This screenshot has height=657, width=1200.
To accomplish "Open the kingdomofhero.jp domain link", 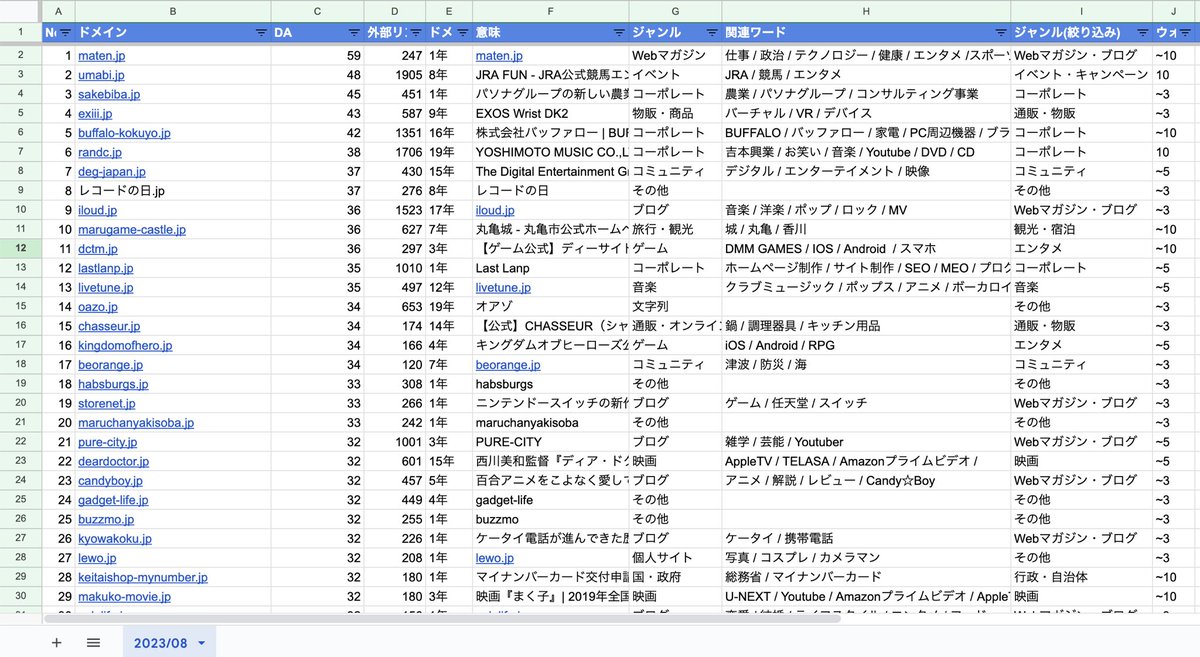I will (x=125, y=346).
